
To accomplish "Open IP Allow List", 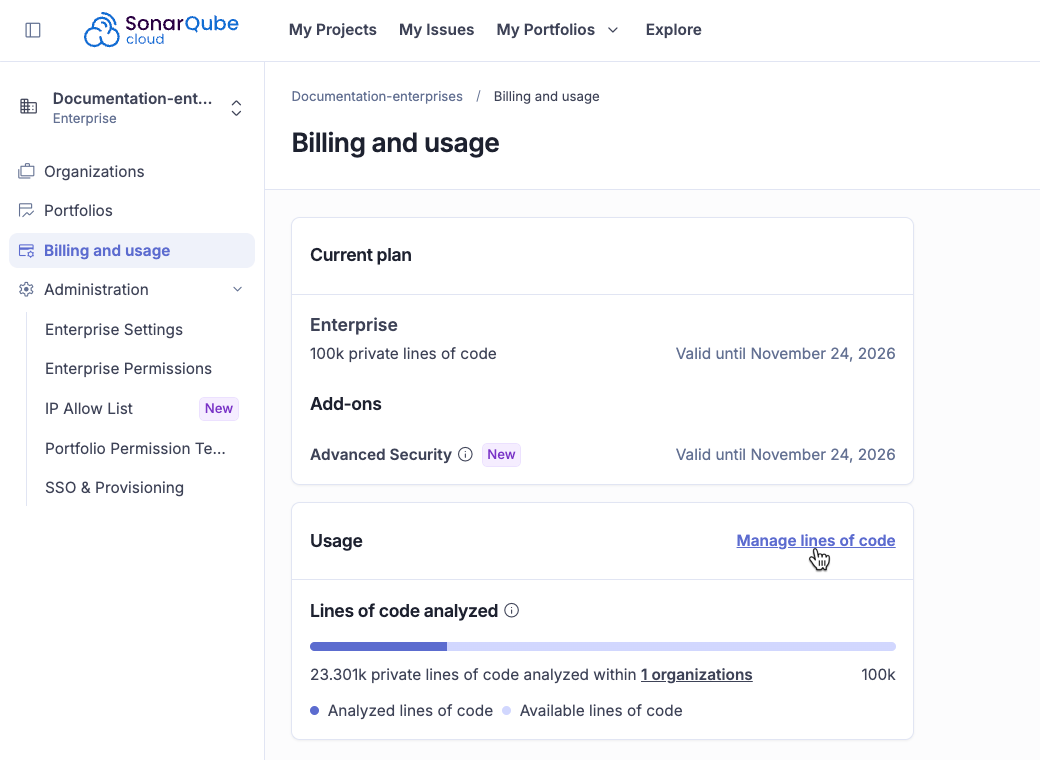I will point(89,409).
